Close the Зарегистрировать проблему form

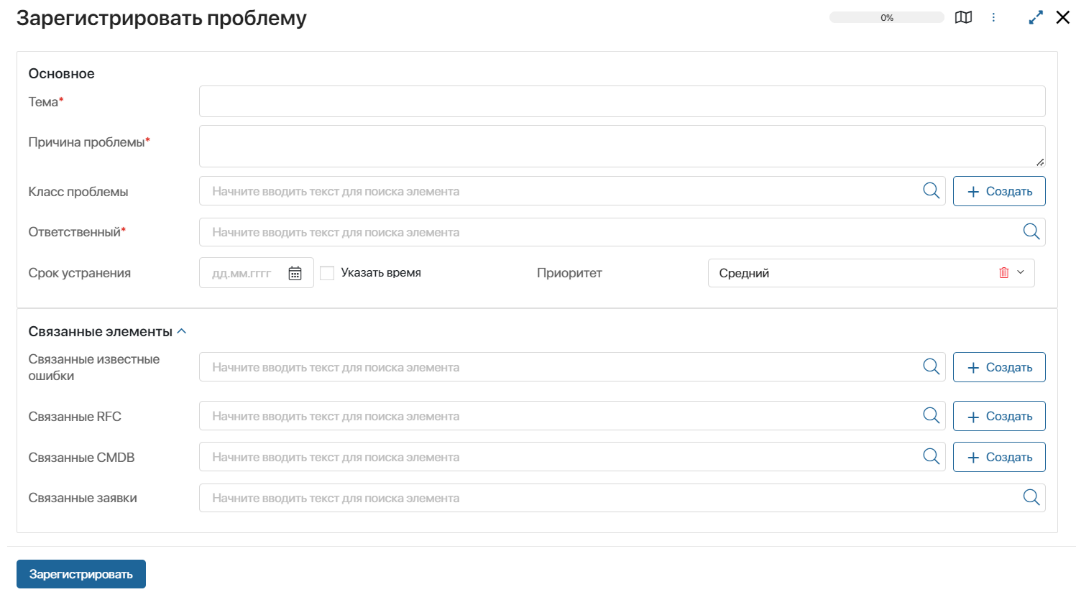(1062, 18)
